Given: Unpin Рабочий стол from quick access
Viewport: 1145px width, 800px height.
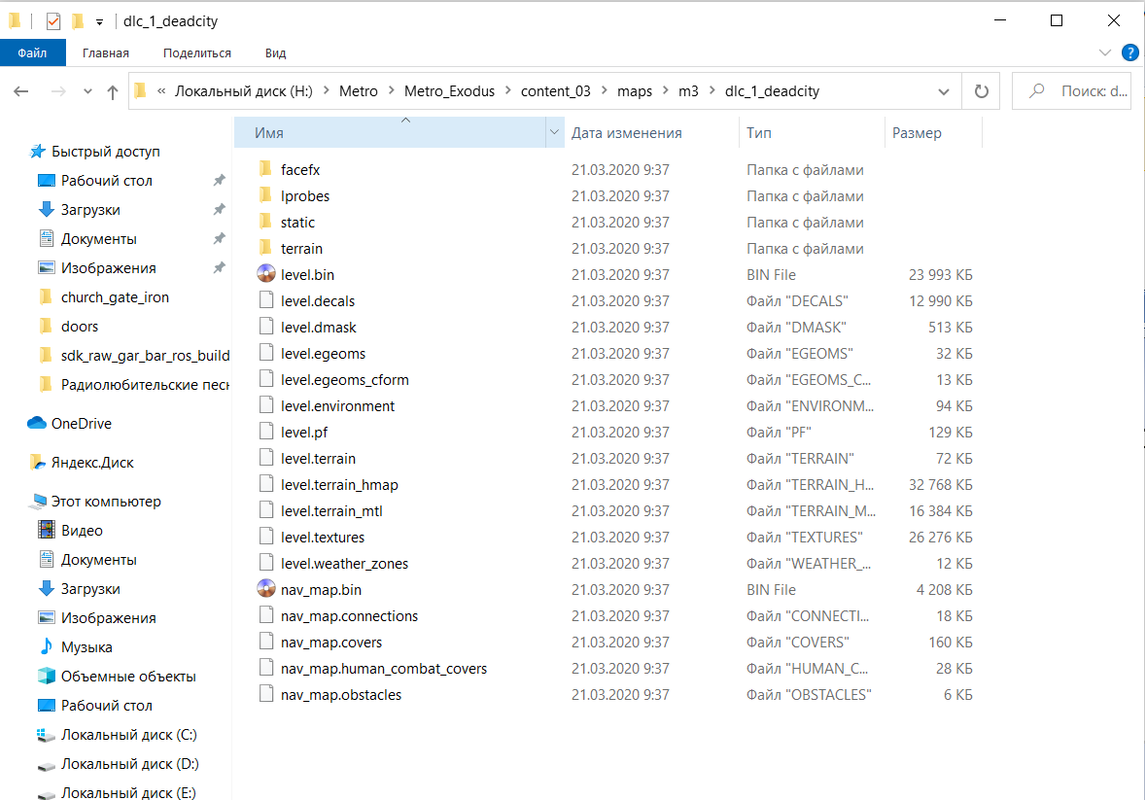Looking at the screenshot, I should [218, 180].
